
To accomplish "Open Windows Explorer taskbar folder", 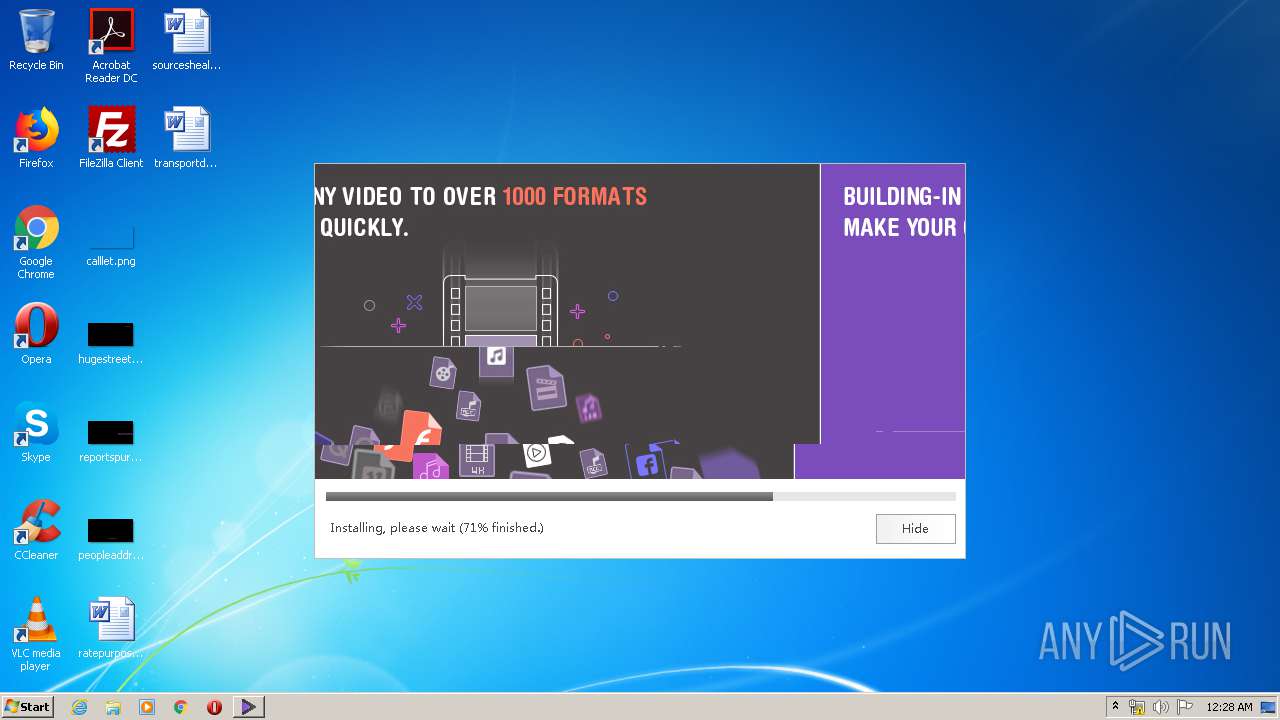I will (113, 707).
